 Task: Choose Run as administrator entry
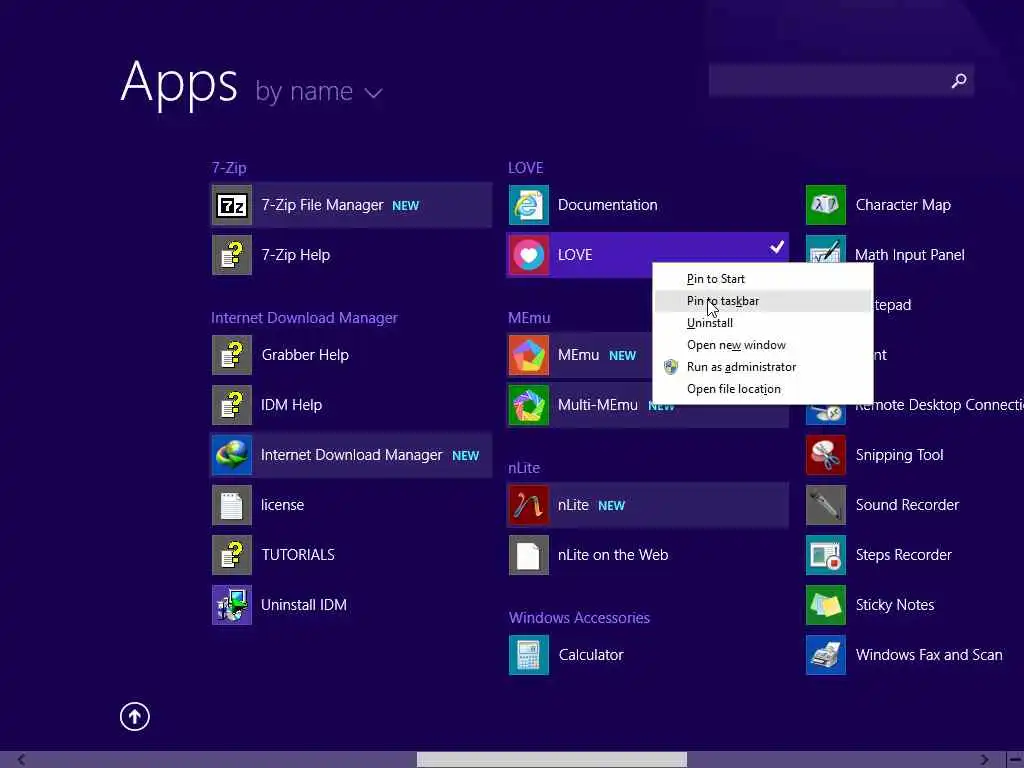(x=763, y=367)
